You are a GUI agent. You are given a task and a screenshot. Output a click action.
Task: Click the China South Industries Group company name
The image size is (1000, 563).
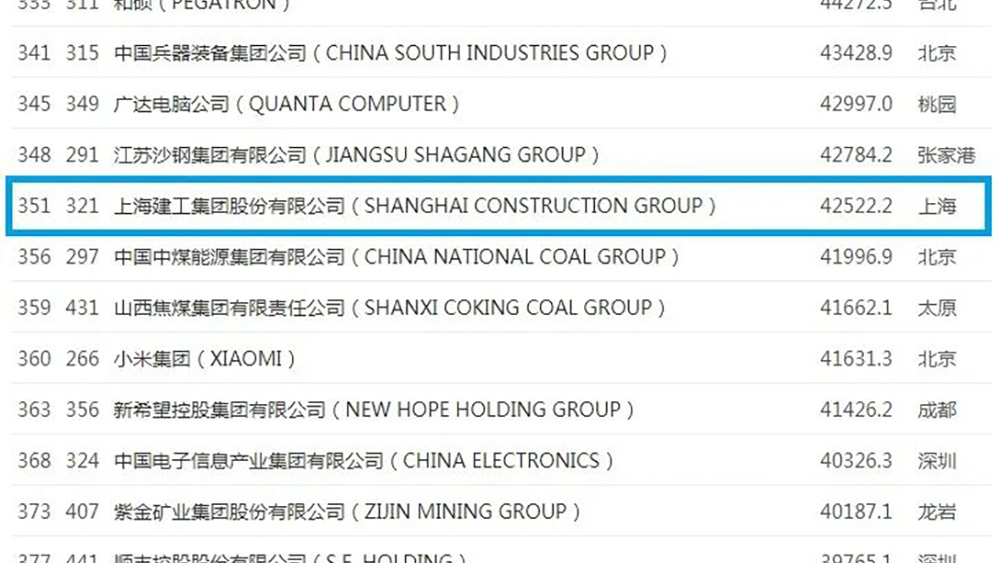tap(390, 53)
